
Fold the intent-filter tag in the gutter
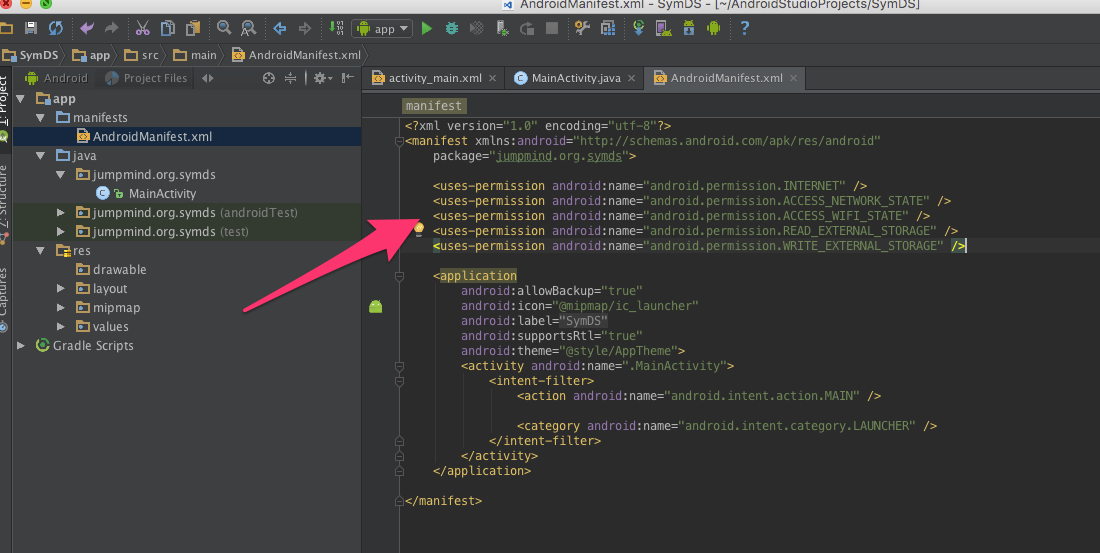click(399, 381)
